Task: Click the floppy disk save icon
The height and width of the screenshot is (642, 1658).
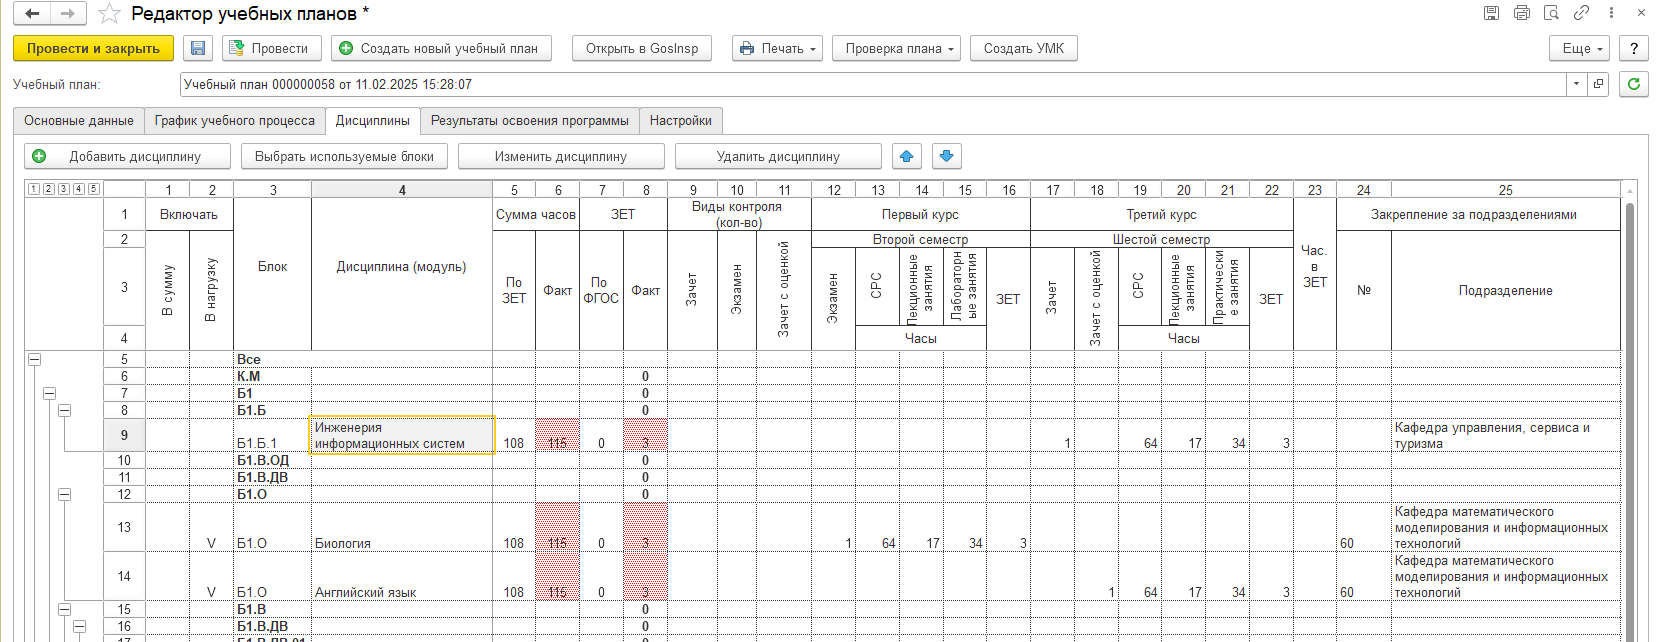Action: [x=198, y=48]
